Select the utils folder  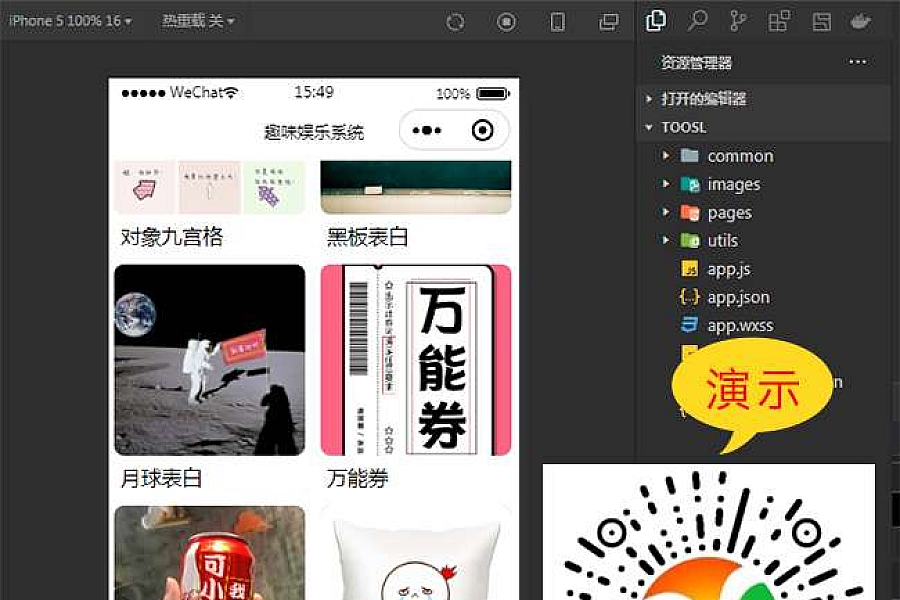tap(709, 241)
